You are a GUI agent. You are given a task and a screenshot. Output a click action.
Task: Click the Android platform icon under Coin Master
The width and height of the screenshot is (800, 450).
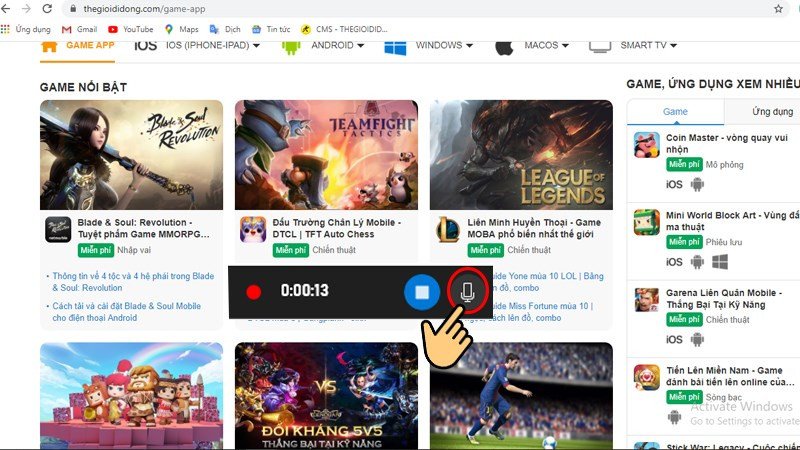point(698,184)
